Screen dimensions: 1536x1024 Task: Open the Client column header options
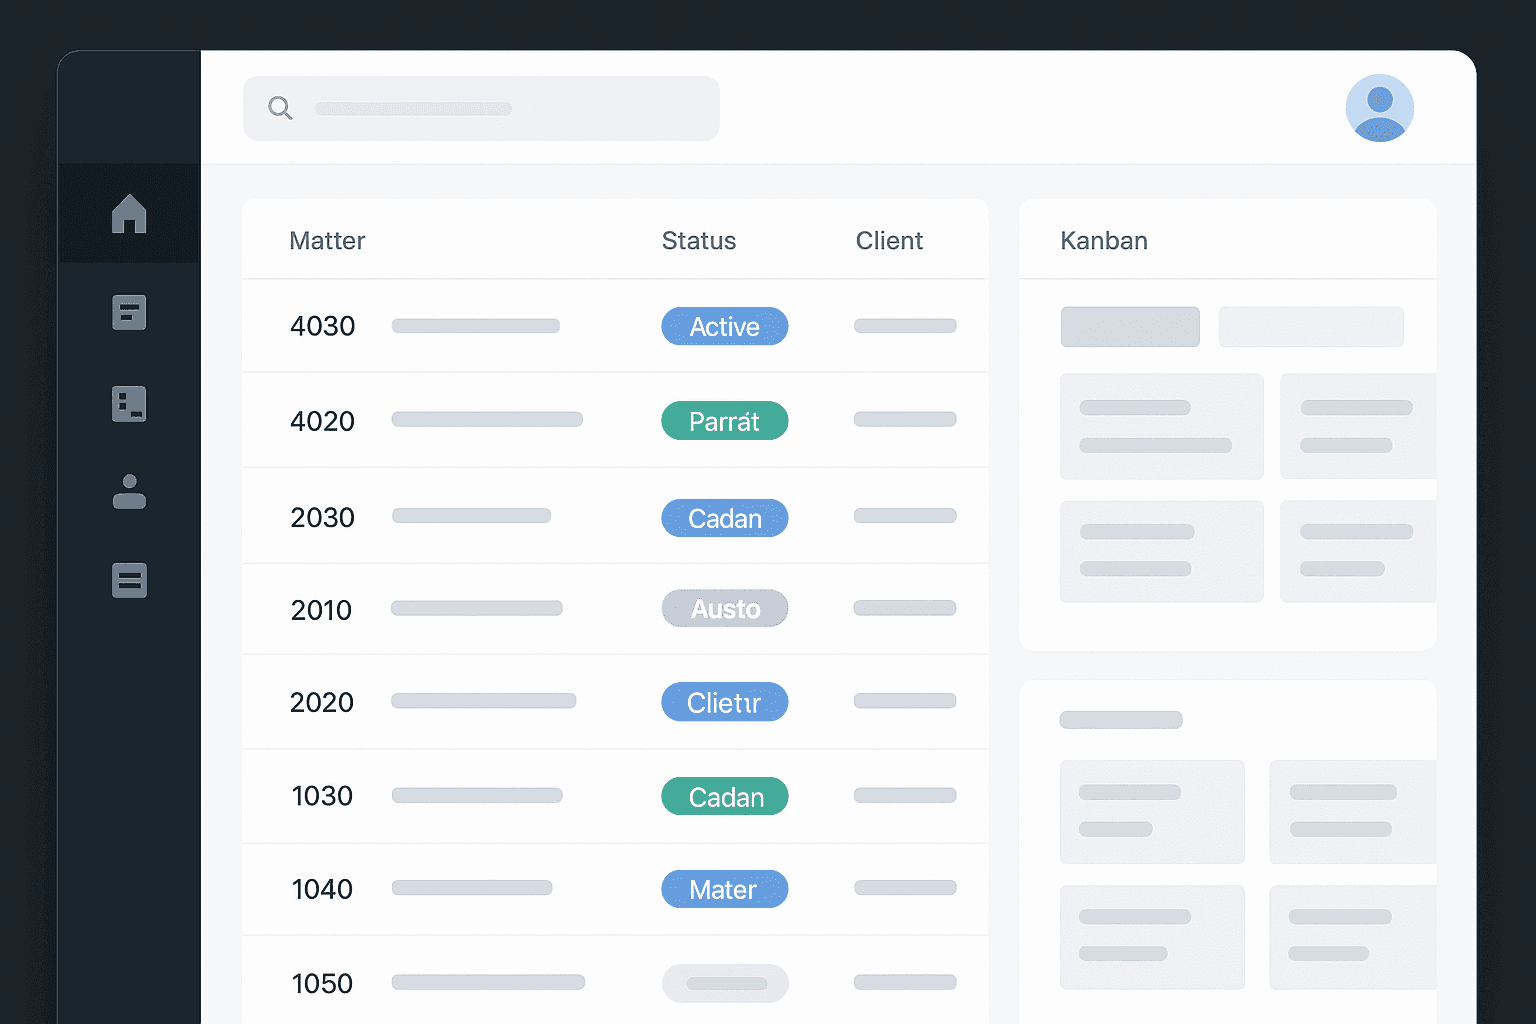click(x=889, y=240)
